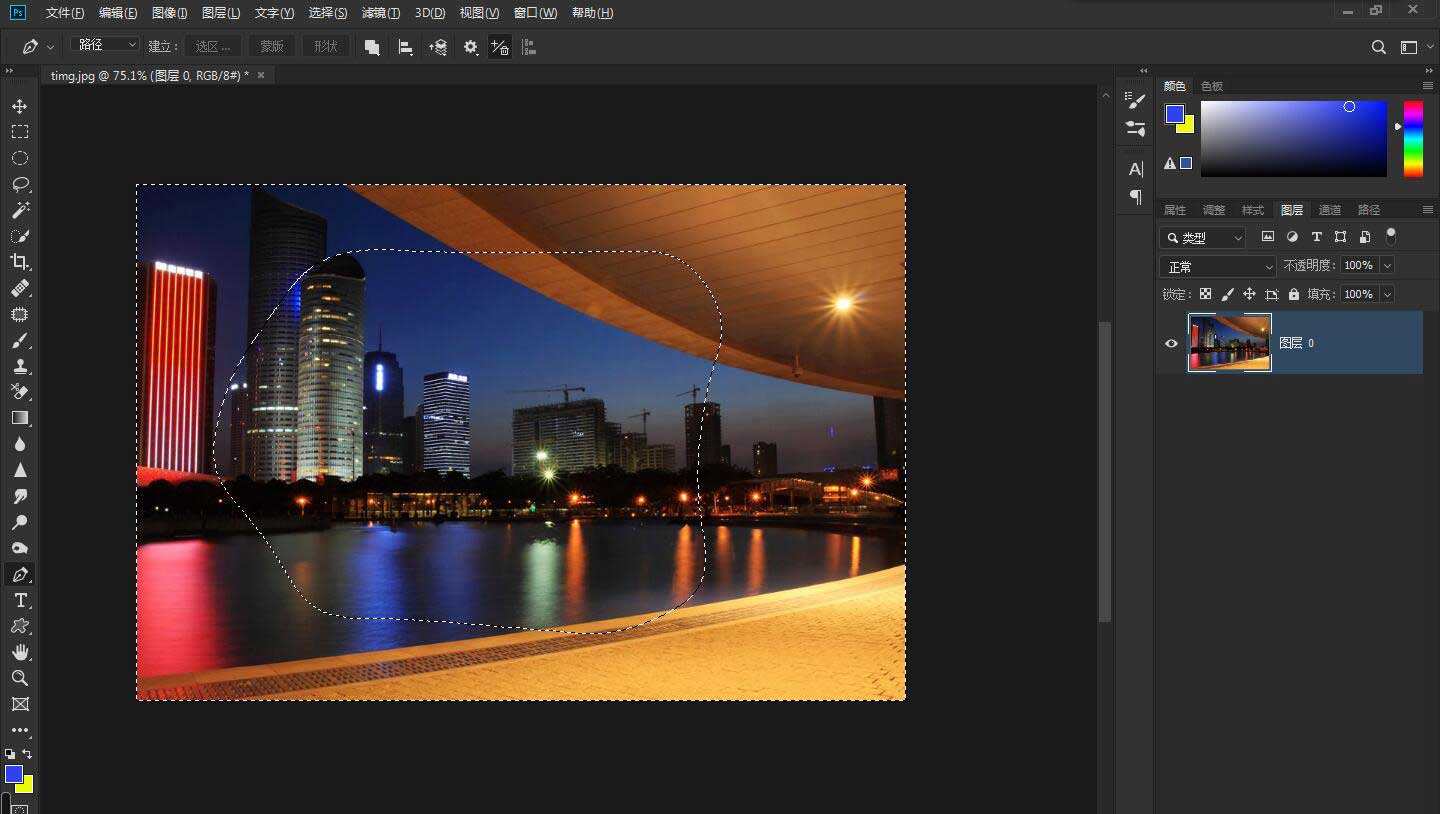
Task: Toggle lock all (padlock) for layer
Action: [1294, 294]
